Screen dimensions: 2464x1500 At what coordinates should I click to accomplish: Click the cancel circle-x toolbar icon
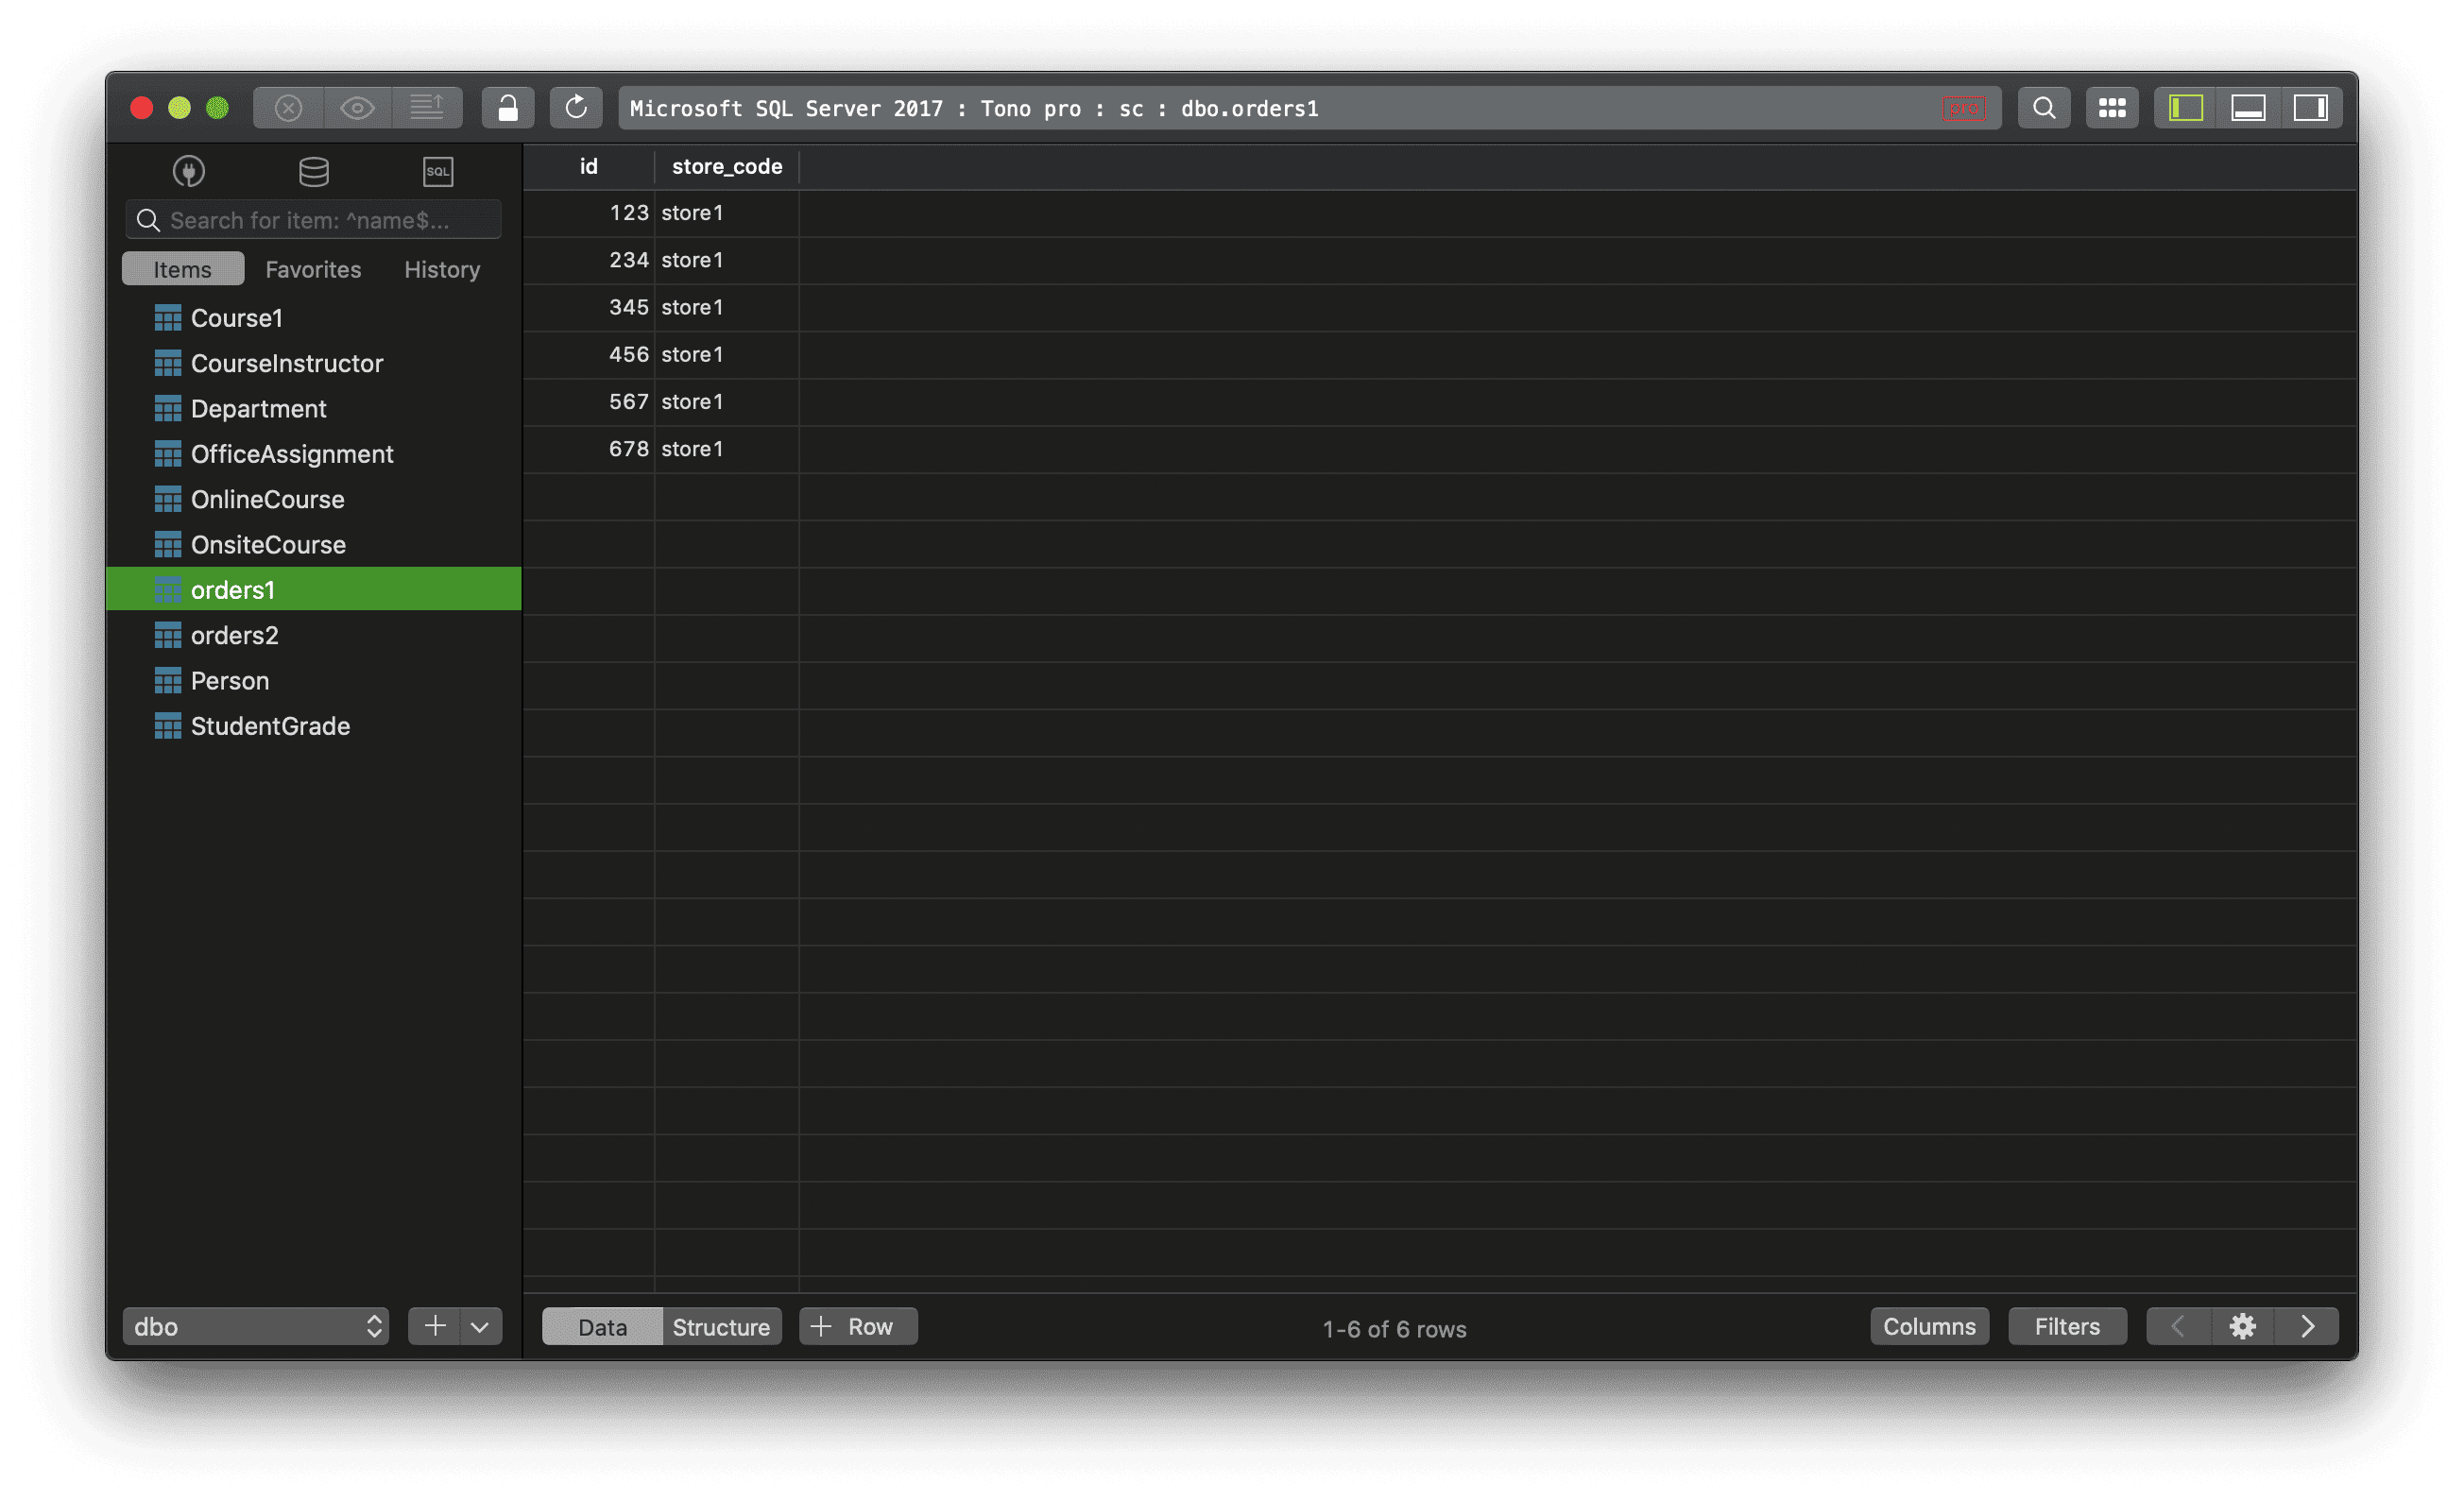click(288, 108)
